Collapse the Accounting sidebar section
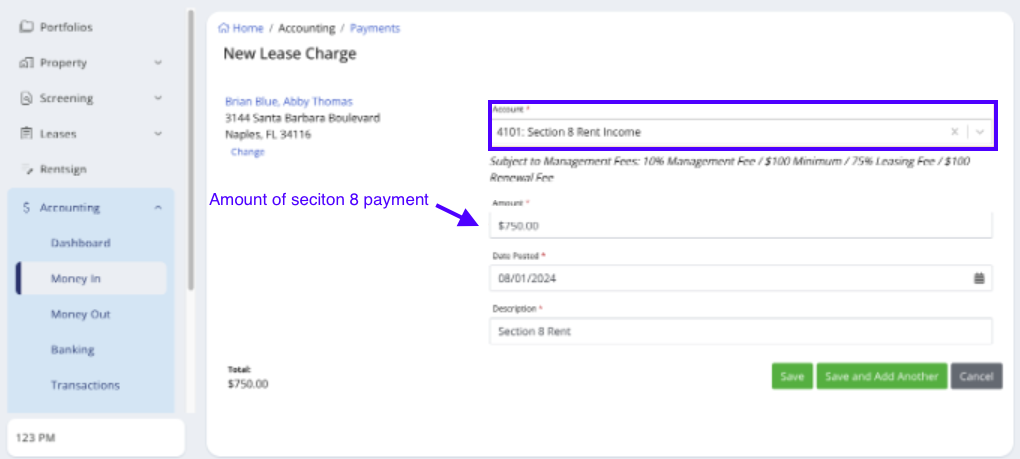Viewport: 1020px width, 459px height. [158, 208]
